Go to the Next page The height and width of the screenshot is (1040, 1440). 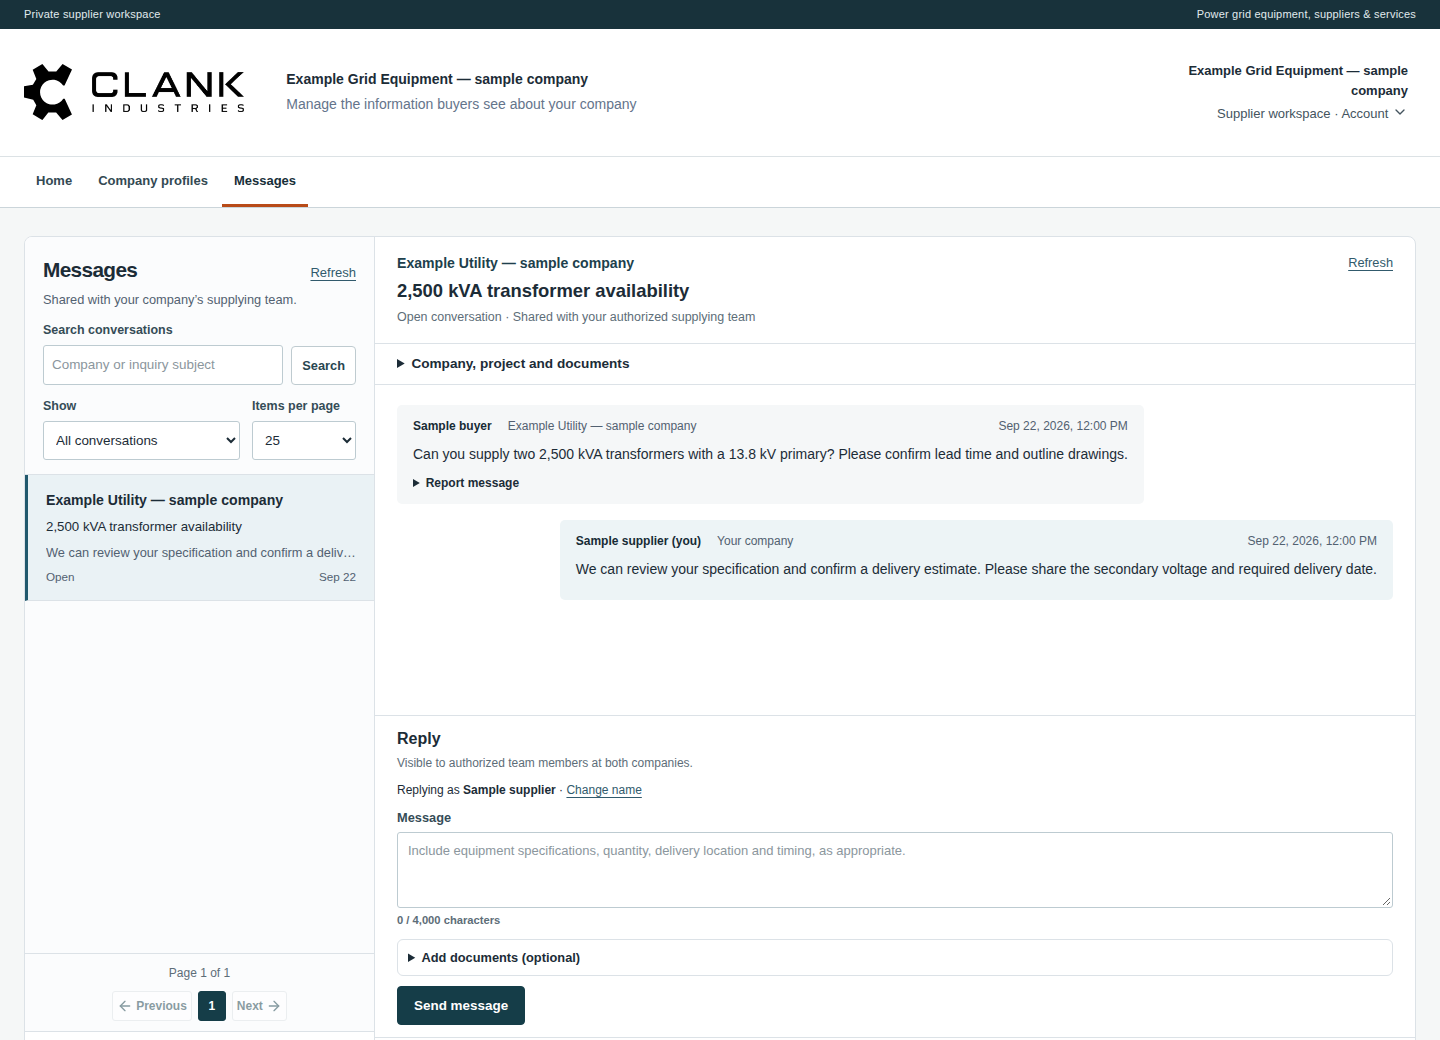point(258,1006)
